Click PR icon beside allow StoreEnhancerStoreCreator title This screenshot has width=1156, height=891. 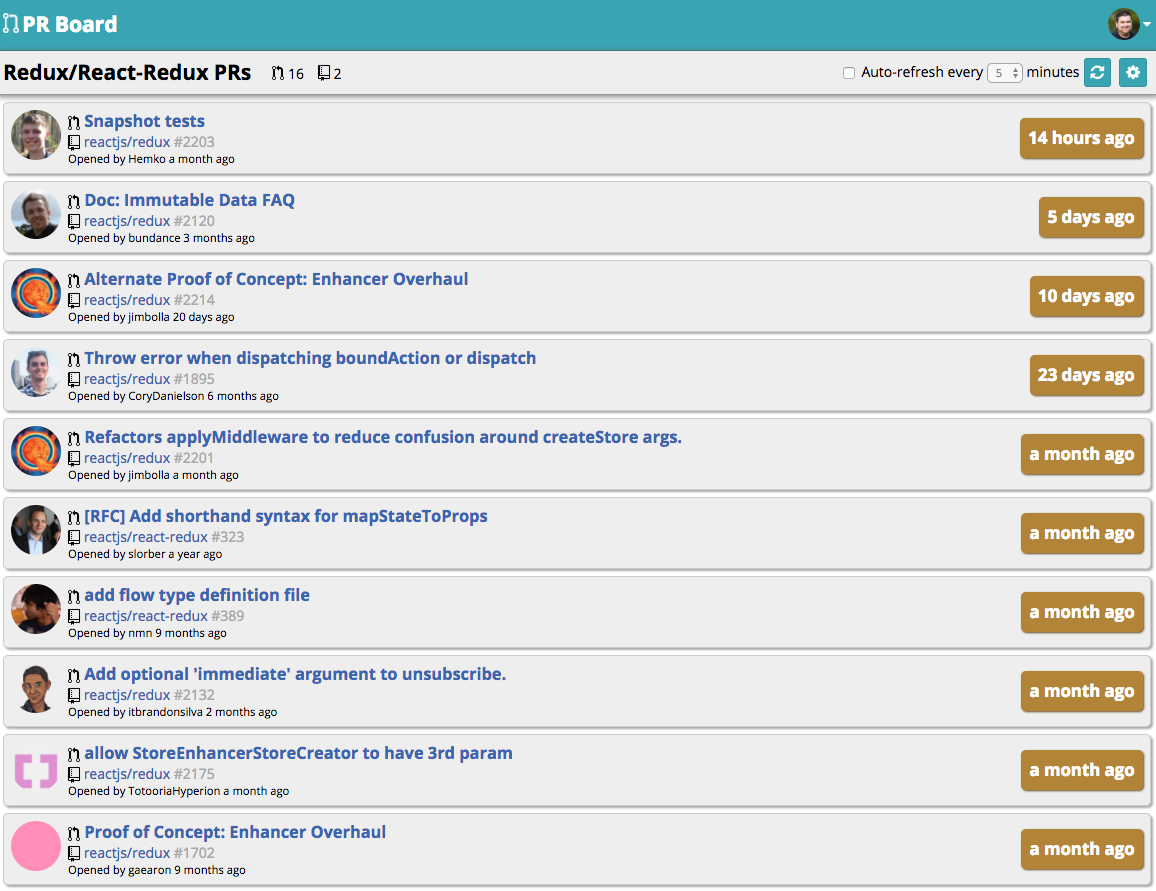[74, 754]
